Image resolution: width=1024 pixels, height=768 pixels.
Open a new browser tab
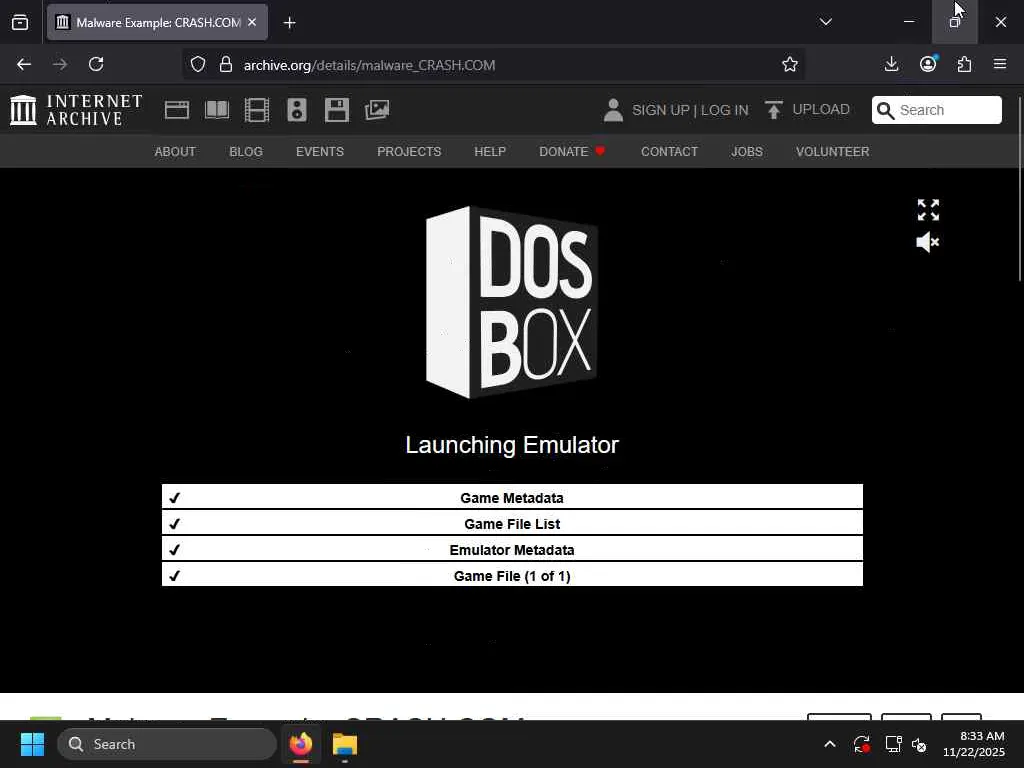289,23
